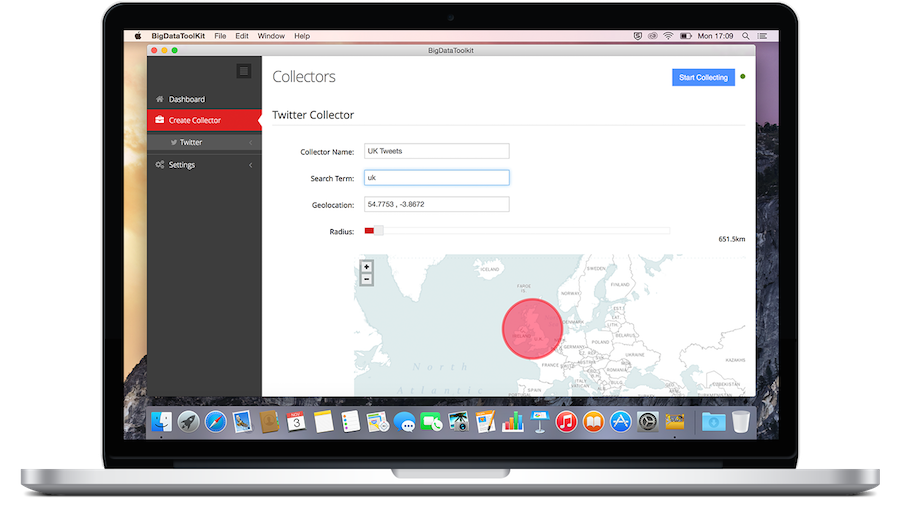The width and height of the screenshot is (900, 531).
Task: Click the Collector Name input field
Action: point(436,151)
